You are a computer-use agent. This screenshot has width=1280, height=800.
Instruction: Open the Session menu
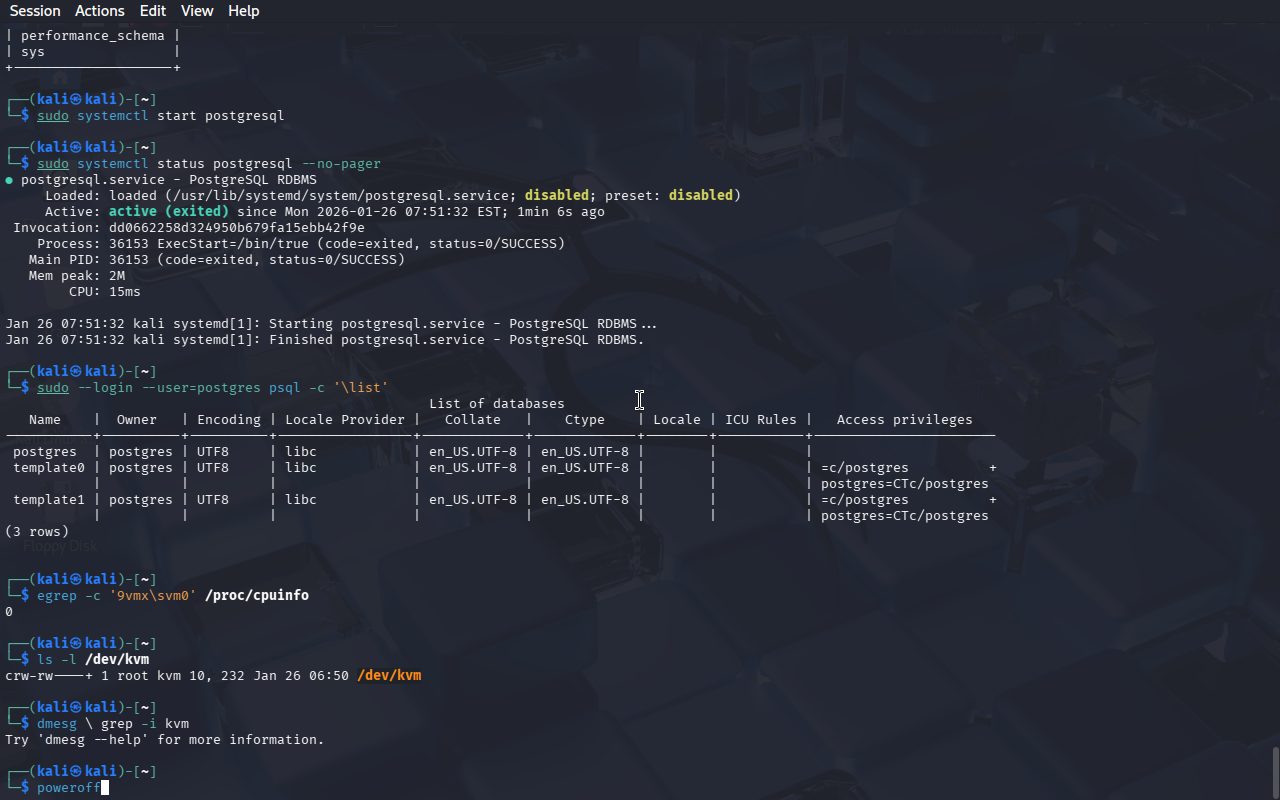click(x=35, y=11)
